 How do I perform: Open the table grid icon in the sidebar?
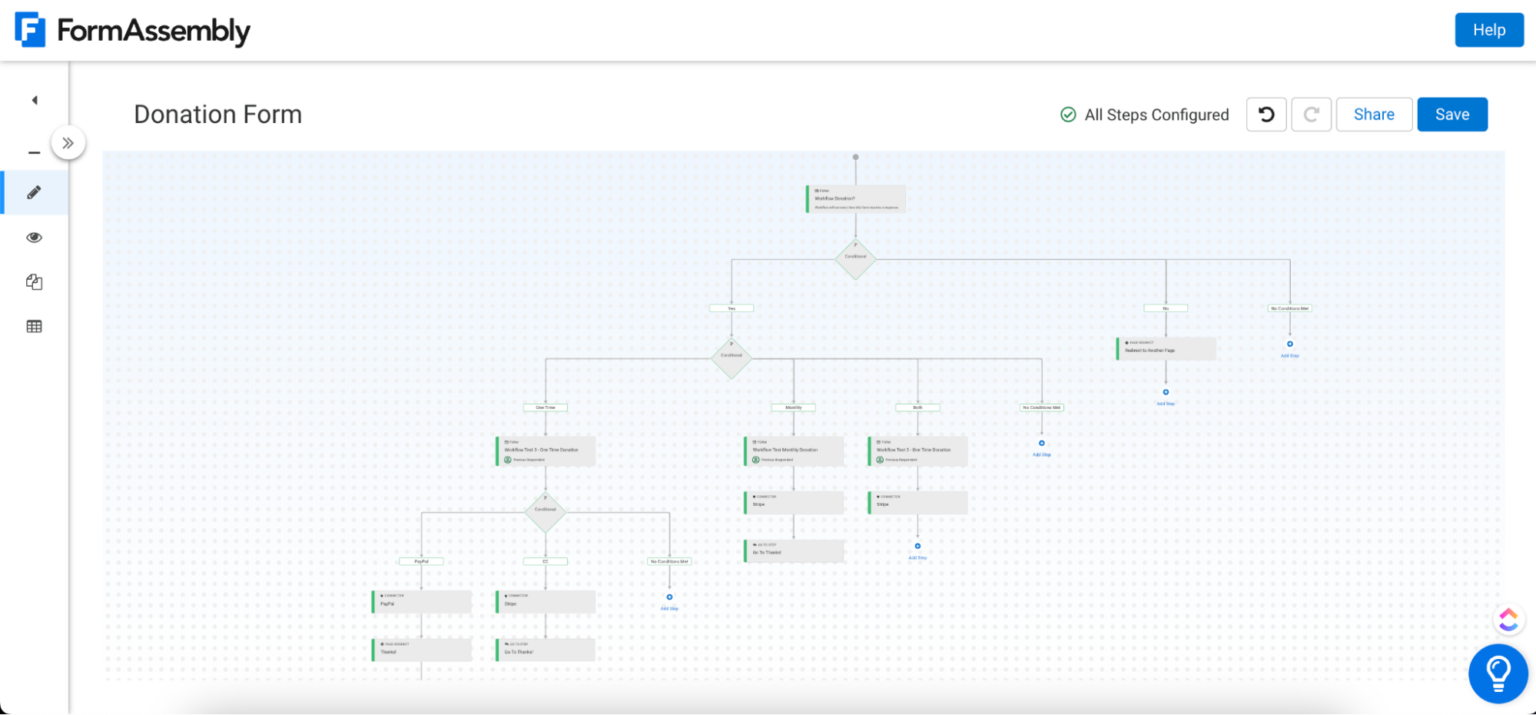(33, 326)
